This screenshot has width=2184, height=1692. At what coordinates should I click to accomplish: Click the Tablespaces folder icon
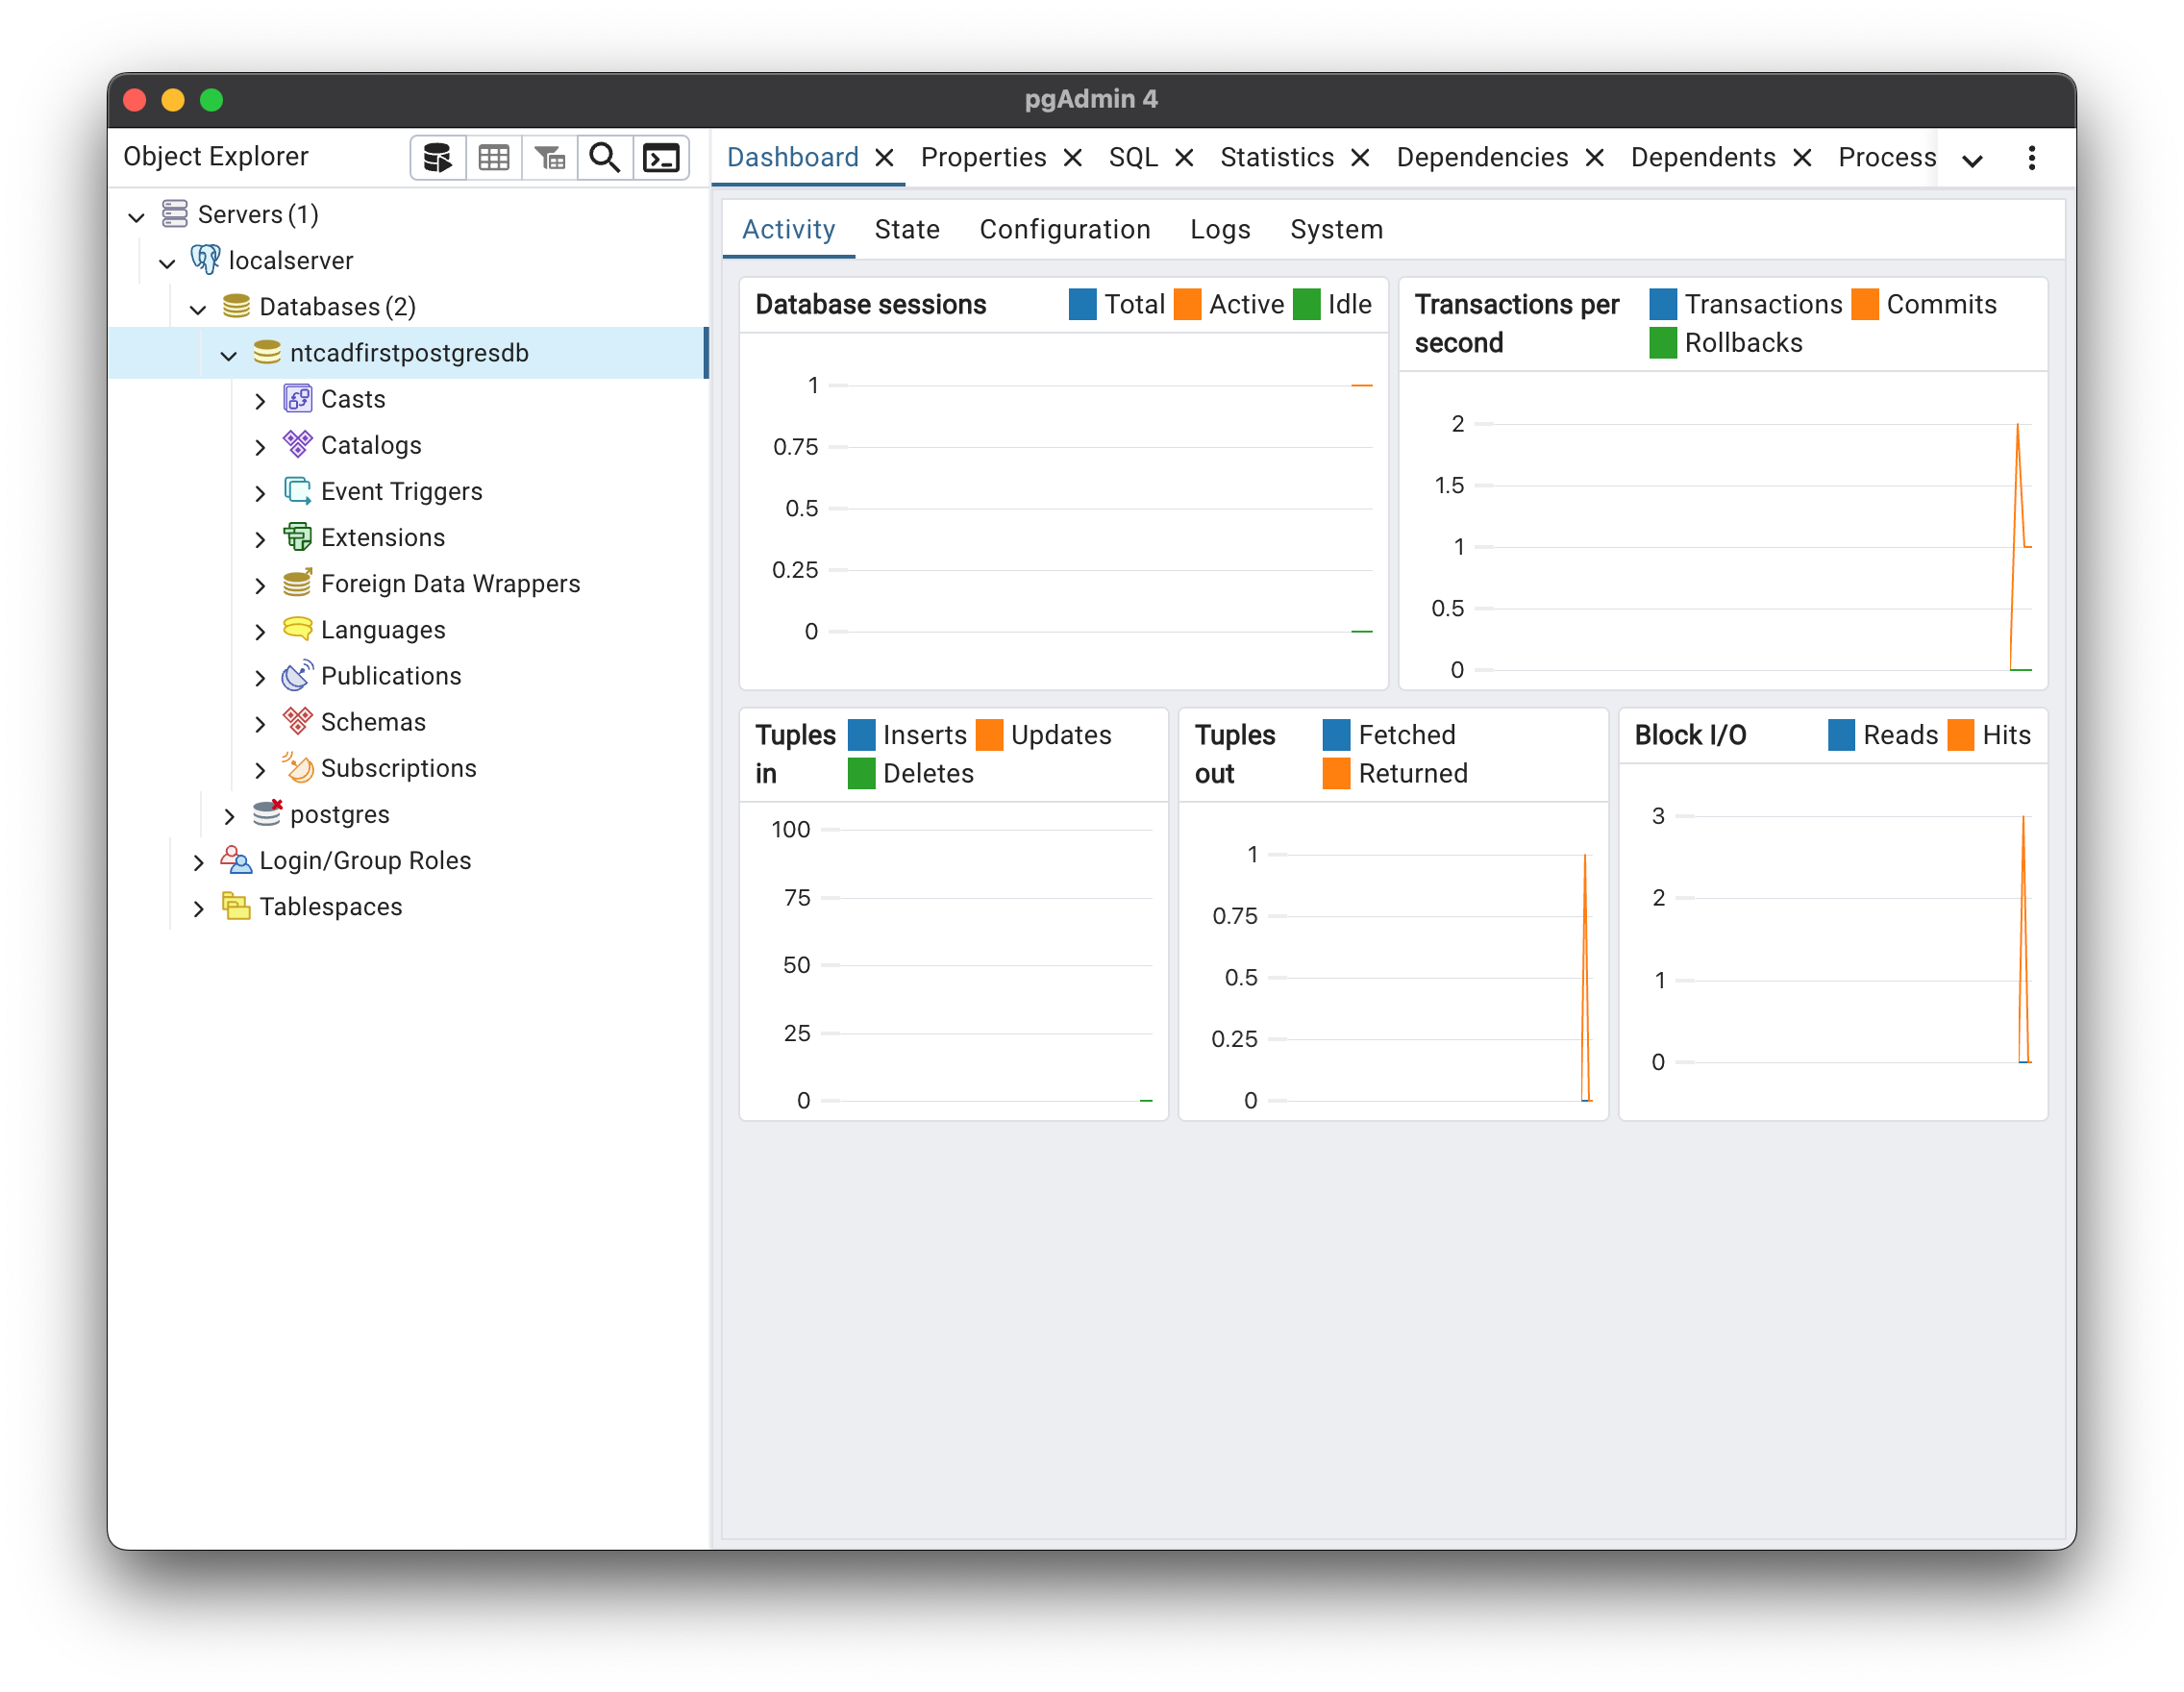tap(237, 906)
